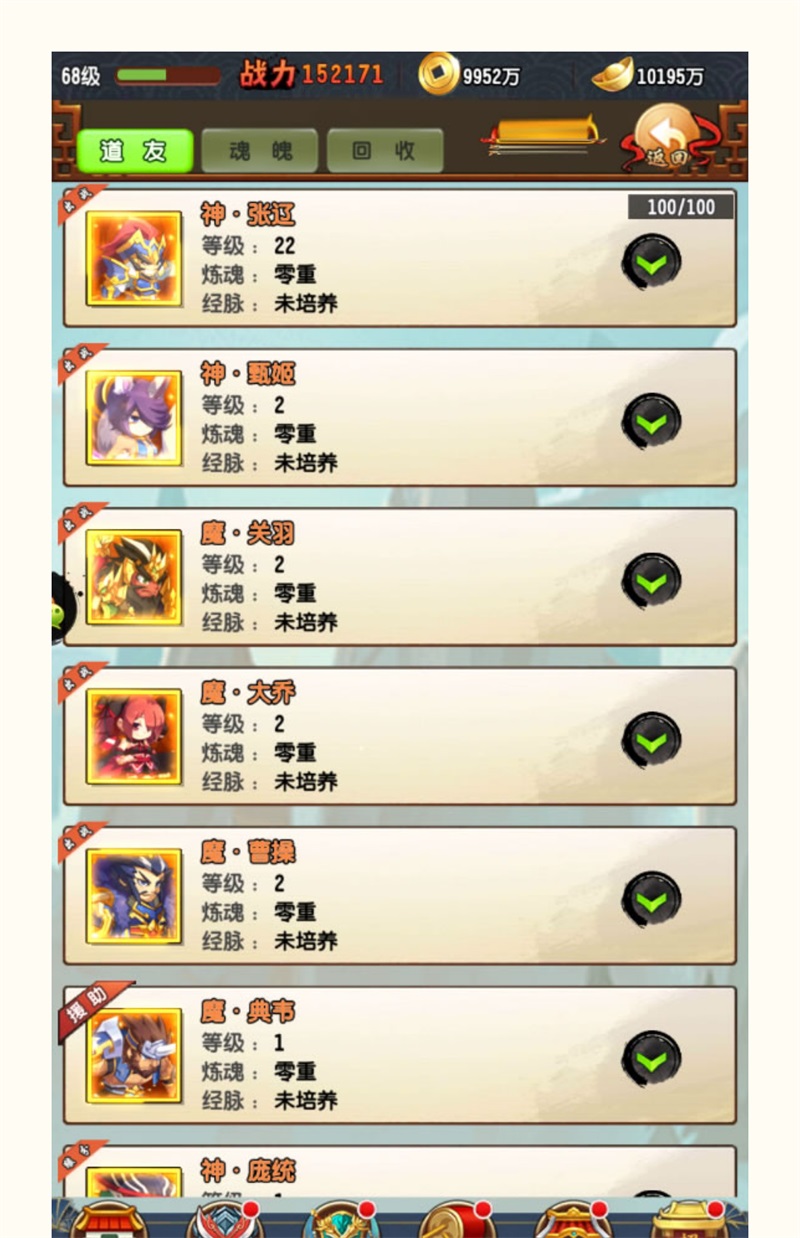The width and height of the screenshot is (800, 1238).
Task: Expand the 魔·典韦 details chevron
Action: [652, 1060]
